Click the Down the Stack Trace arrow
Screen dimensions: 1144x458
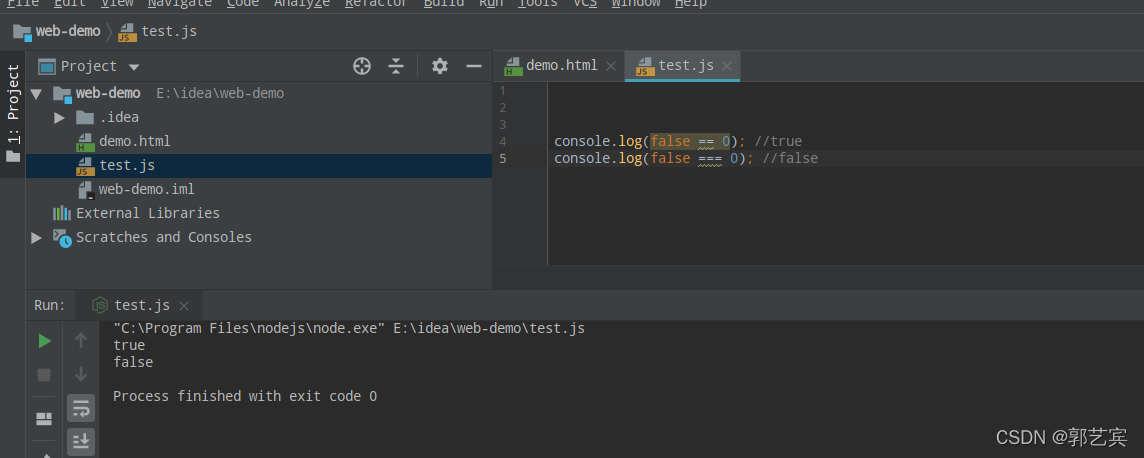coord(81,375)
